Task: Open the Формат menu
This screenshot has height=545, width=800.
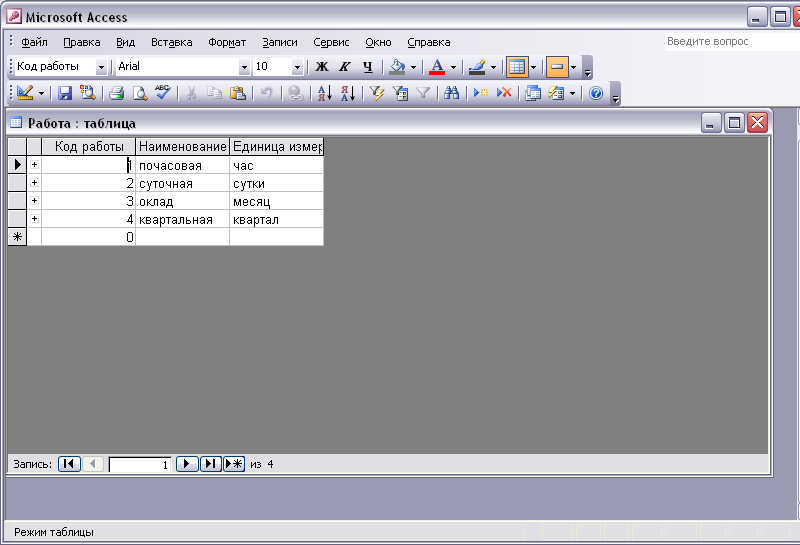Action: click(x=227, y=42)
